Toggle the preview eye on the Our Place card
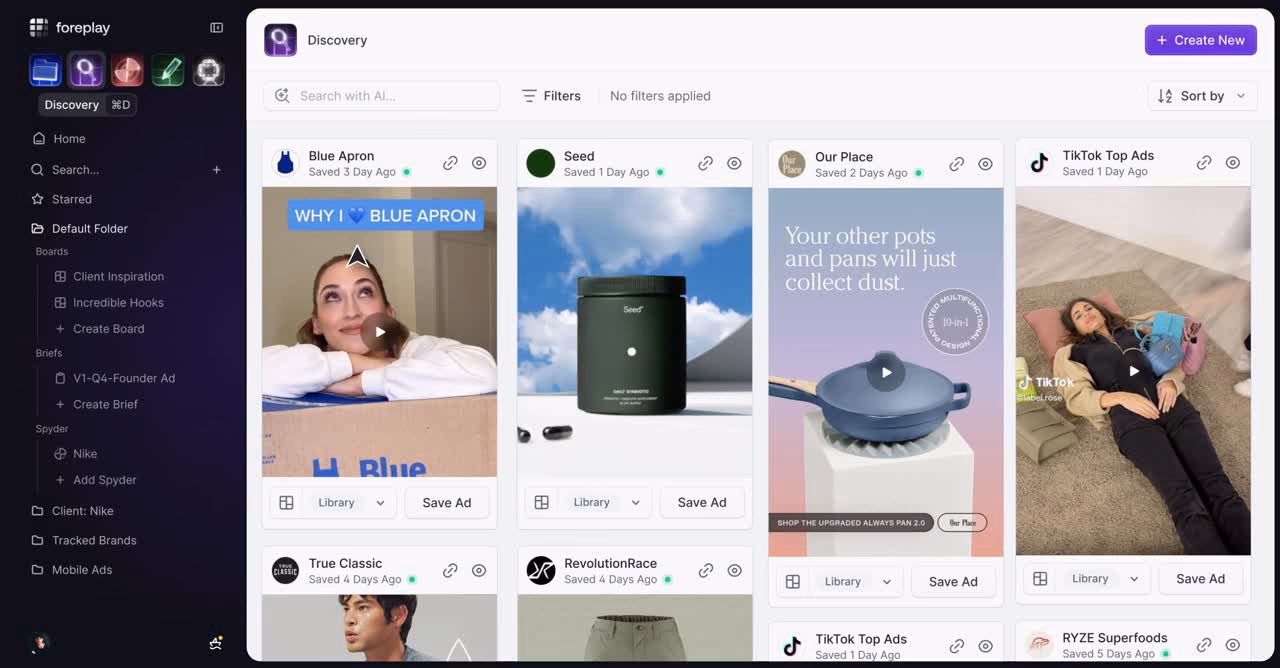 click(x=986, y=163)
